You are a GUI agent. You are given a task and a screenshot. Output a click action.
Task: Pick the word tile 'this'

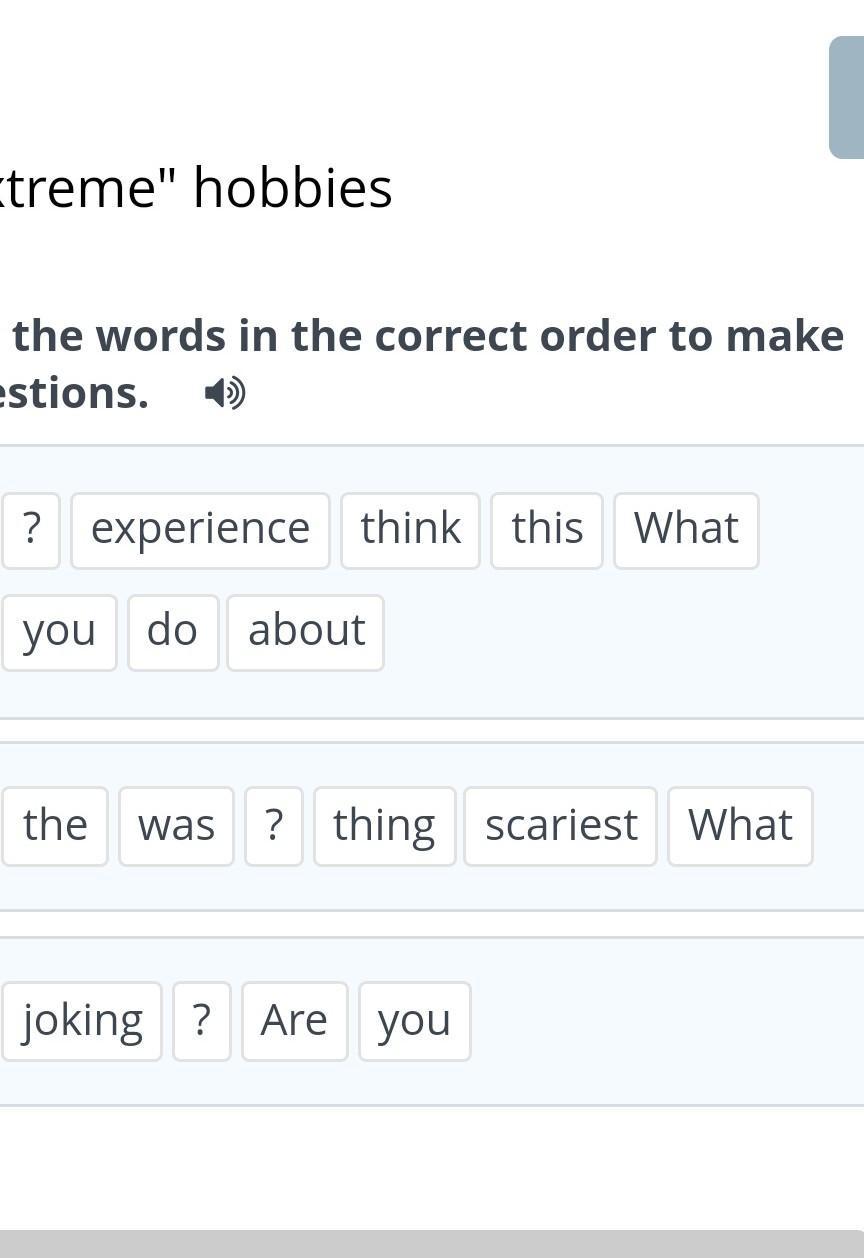point(547,530)
